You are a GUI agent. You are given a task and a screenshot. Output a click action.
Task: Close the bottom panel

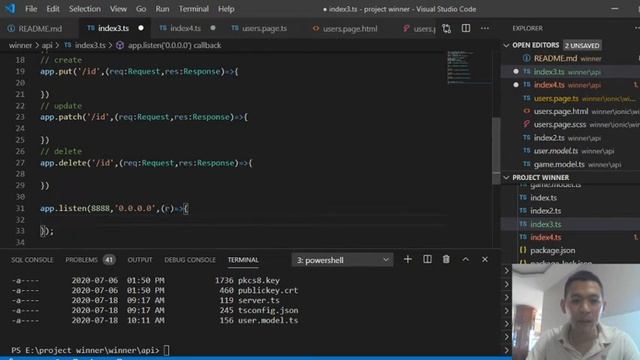[484, 260]
